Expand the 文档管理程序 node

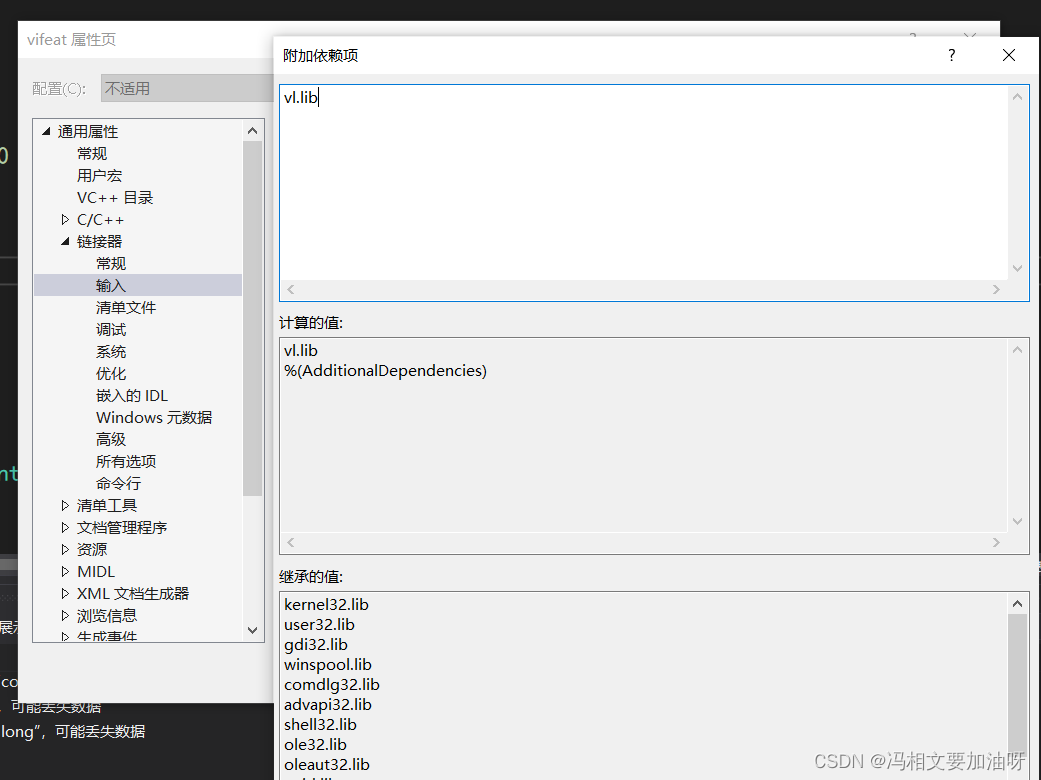[x=65, y=527]
